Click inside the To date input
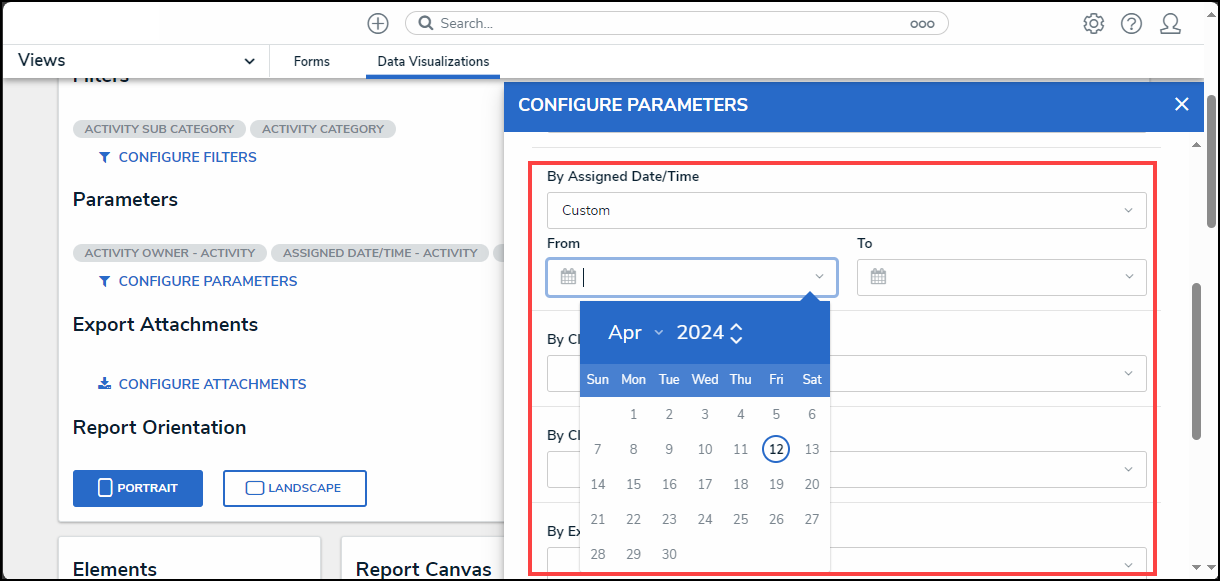 click(1002, 277)
